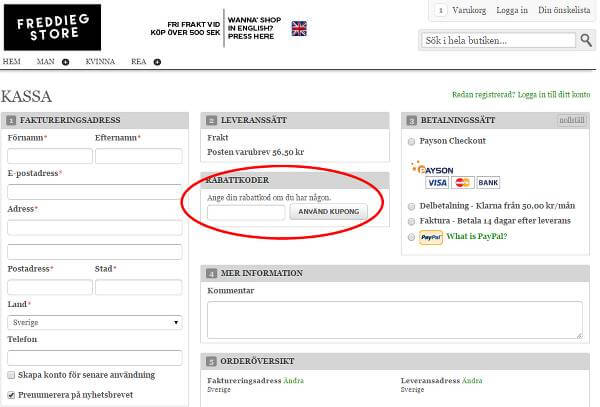Click the plus icon next to MAN
The image size is (600, 407).
pos(66,62)
